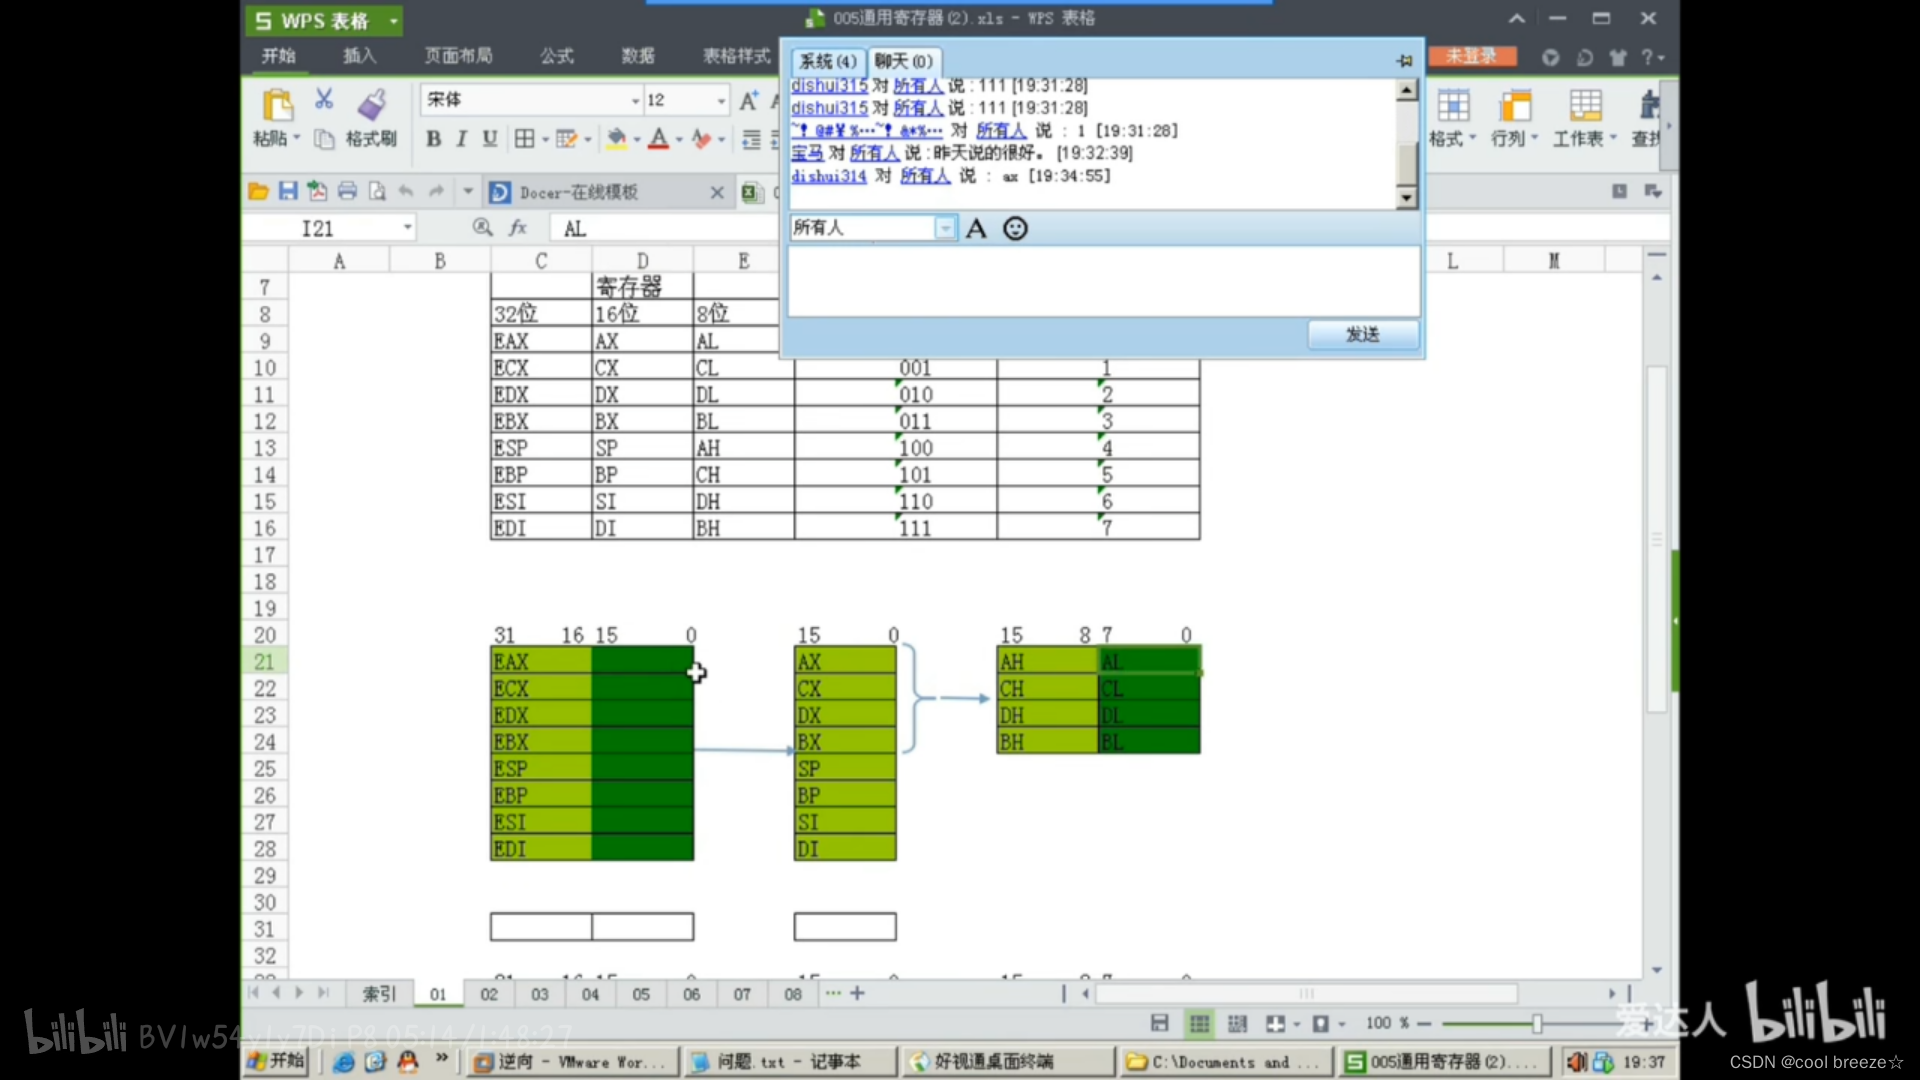Open the print preview icon
1920x1080 pixels.
[x=377, y=191]
